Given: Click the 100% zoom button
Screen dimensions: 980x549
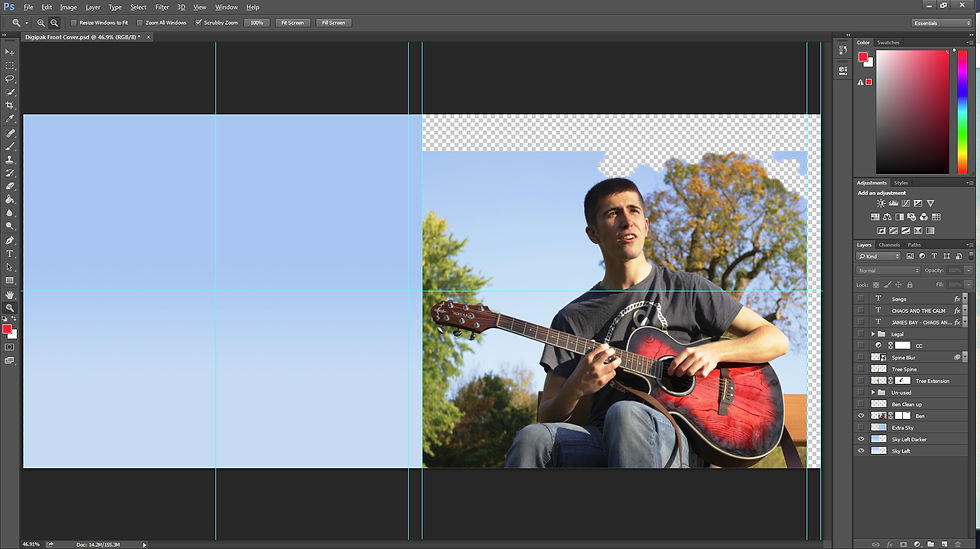Looking at the screenshot, I should pos(257,23).
